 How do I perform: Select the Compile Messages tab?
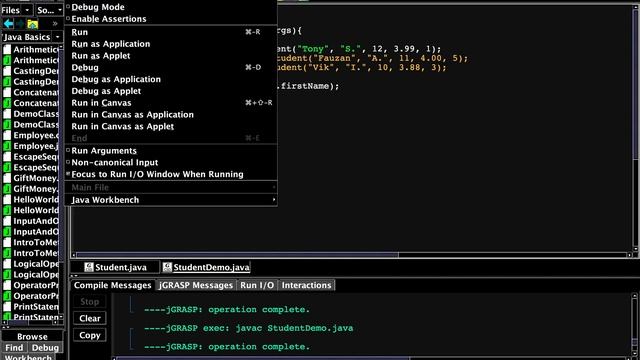tap(113, 285)
